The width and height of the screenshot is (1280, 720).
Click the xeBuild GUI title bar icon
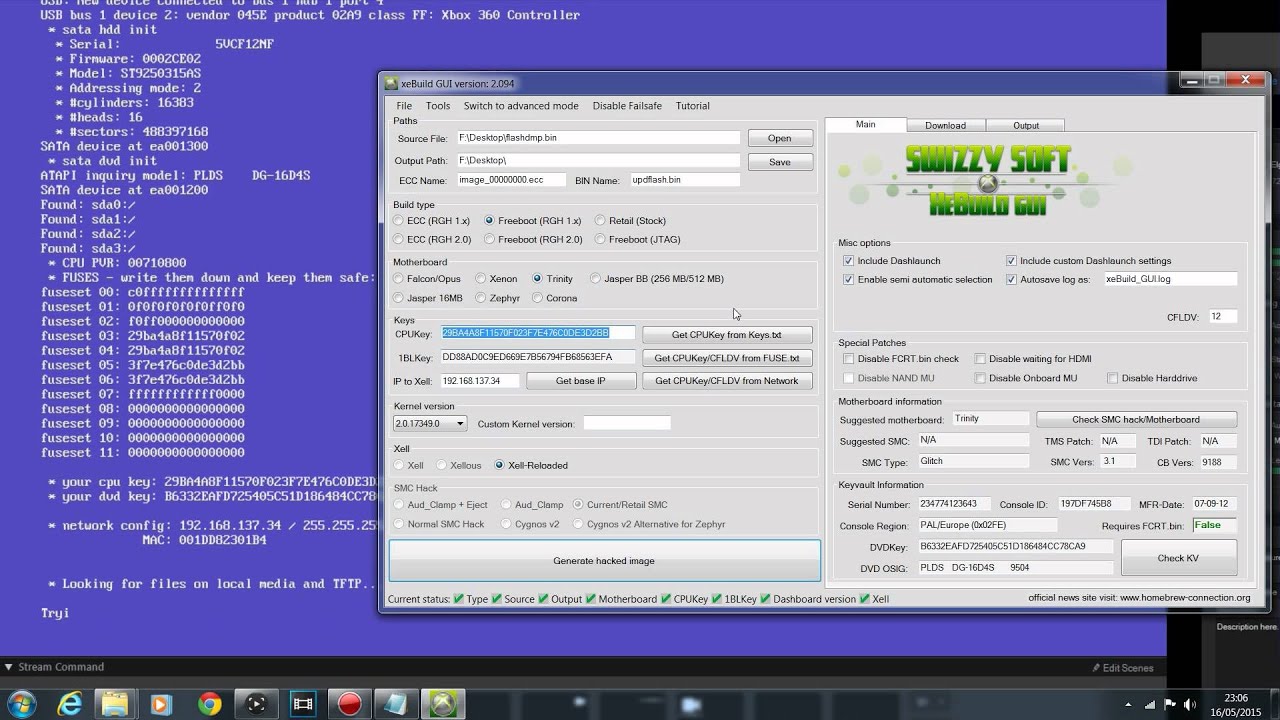pyautogui.click(x=390, y=84)
